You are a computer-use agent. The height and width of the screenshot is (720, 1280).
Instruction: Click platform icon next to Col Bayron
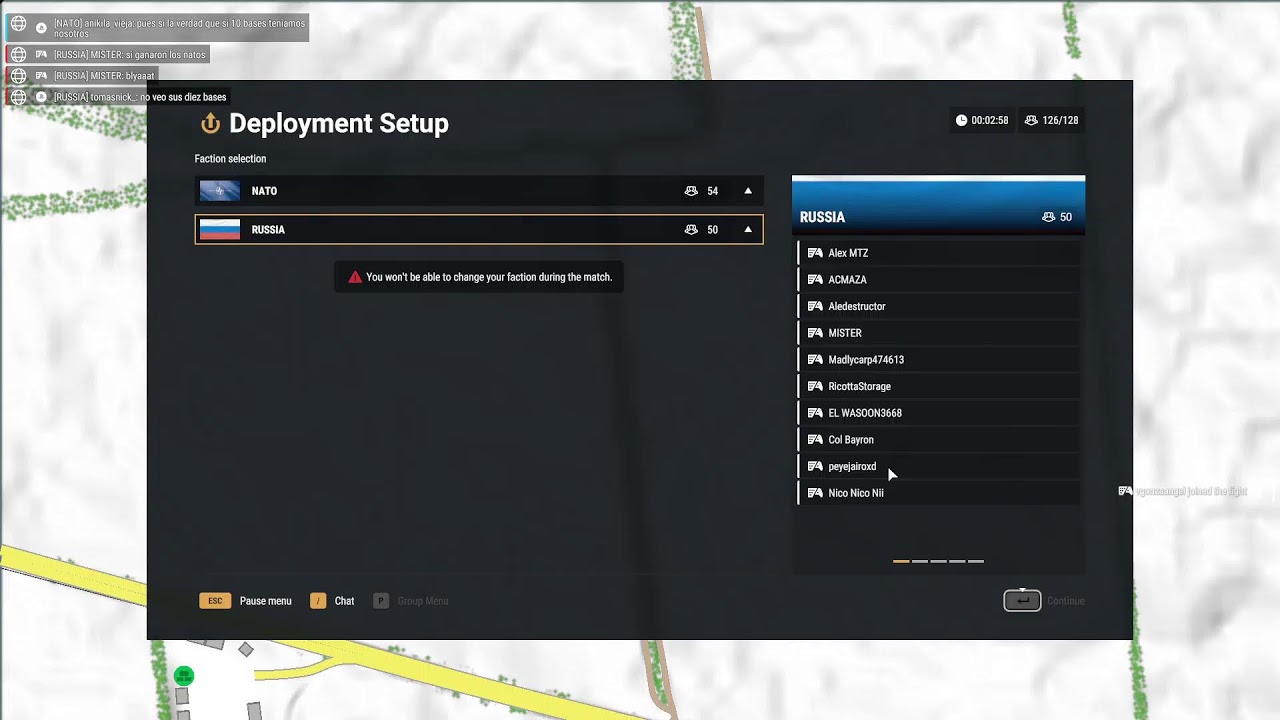click(x=815, y=440)
